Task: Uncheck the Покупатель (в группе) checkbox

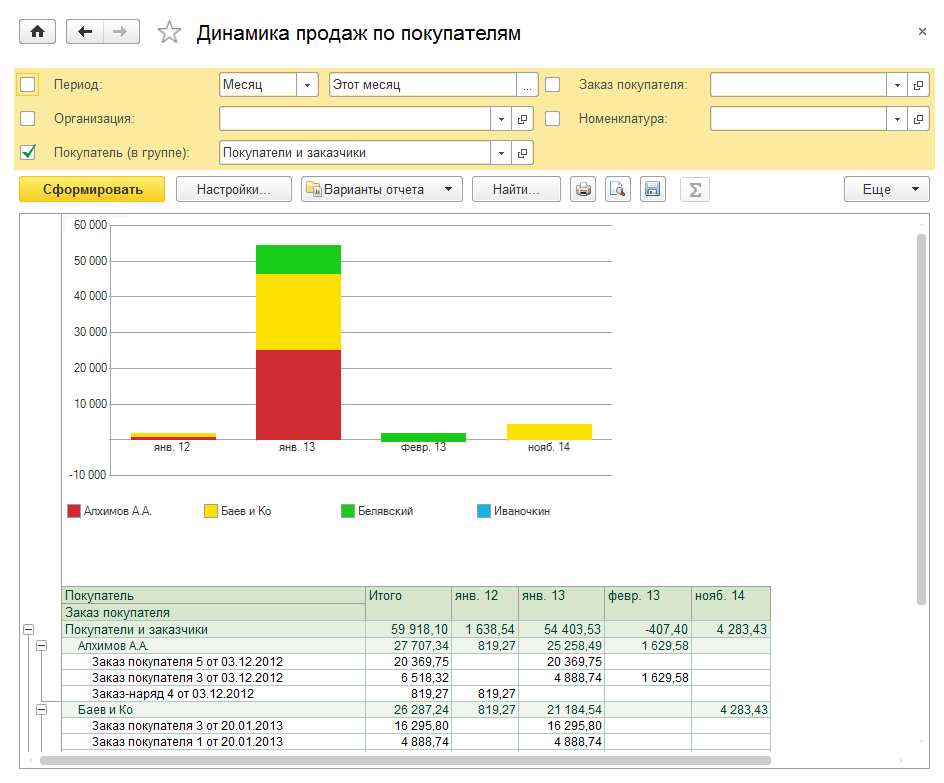Action: click(x=28, y=153)
